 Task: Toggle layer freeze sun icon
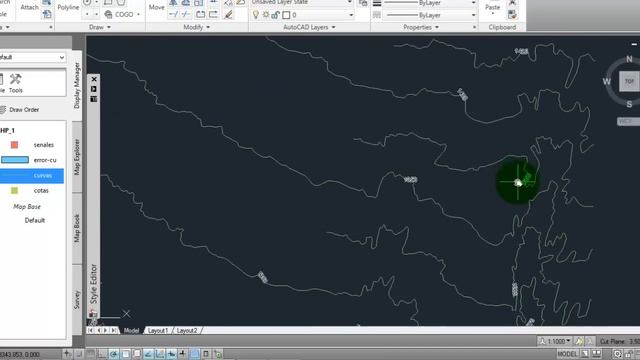point(266,15)
